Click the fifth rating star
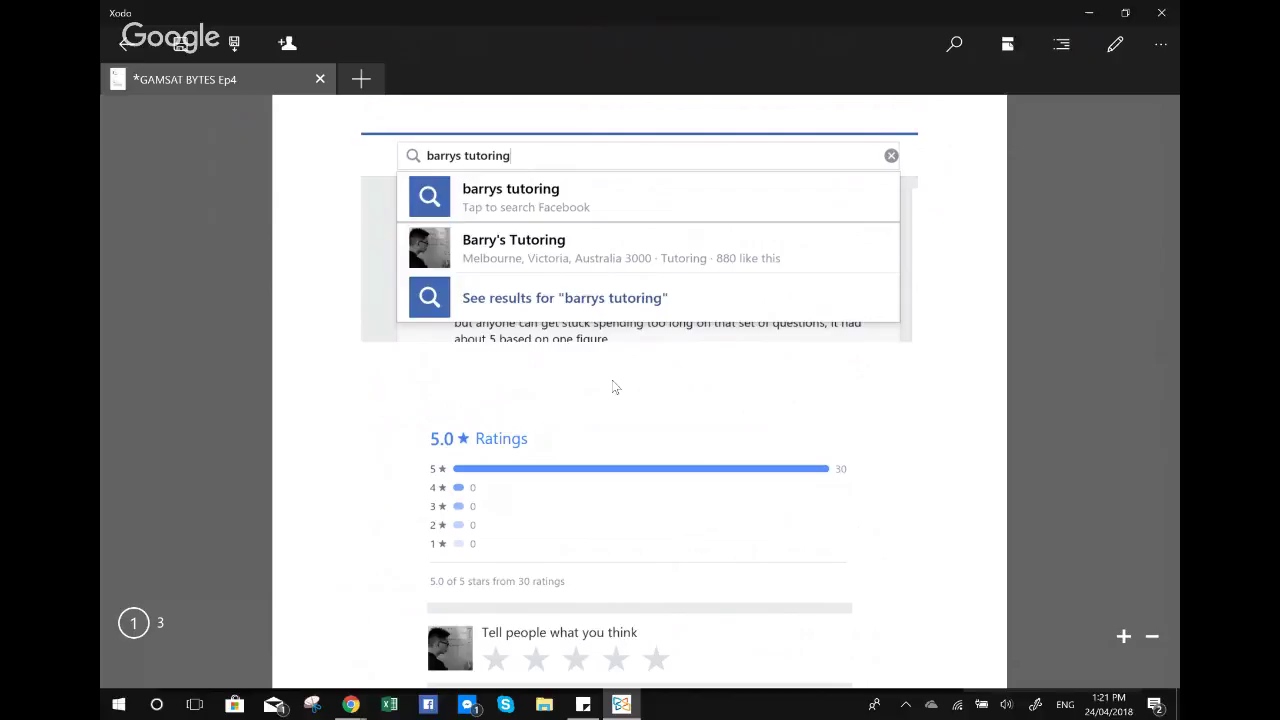This screenshot has height=720, width=1280. point(656,659)
